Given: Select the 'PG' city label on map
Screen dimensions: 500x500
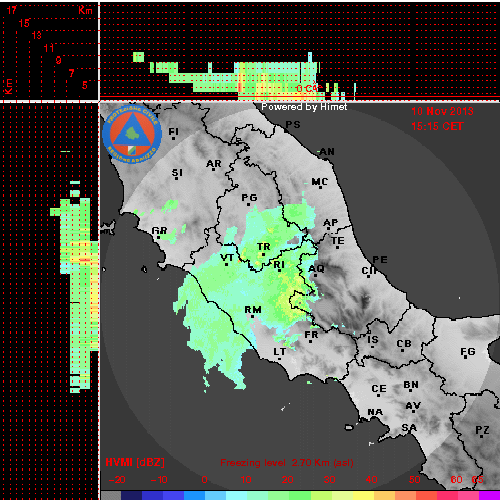Looking at the screenshot, I should click(249, 198).
